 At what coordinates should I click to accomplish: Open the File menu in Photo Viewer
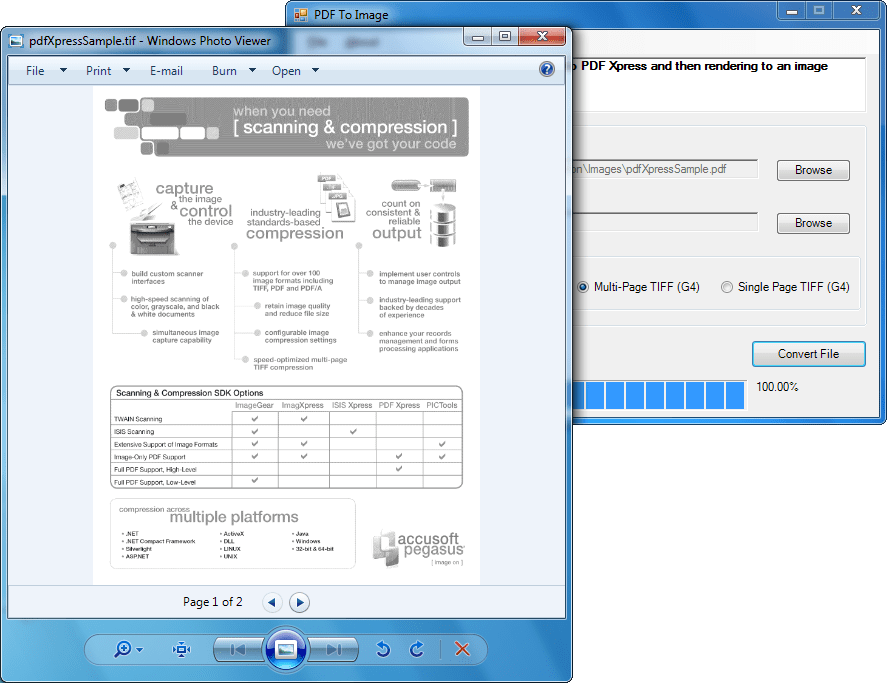35,71
